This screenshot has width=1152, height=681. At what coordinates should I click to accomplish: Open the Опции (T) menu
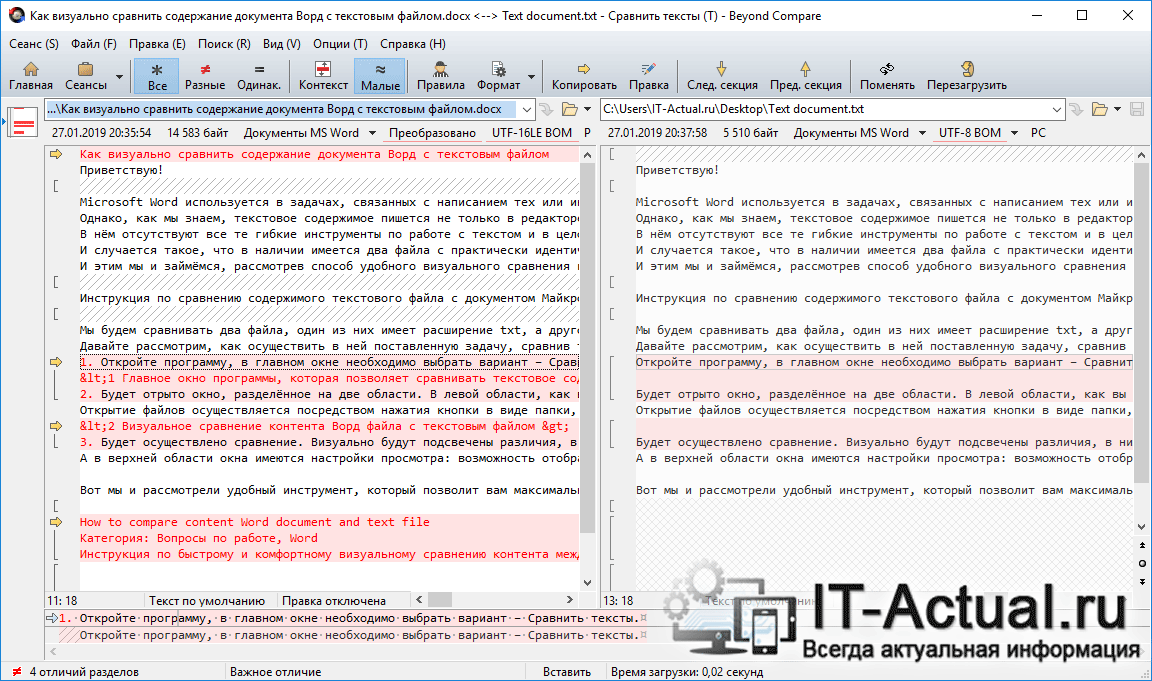(340, 44)
